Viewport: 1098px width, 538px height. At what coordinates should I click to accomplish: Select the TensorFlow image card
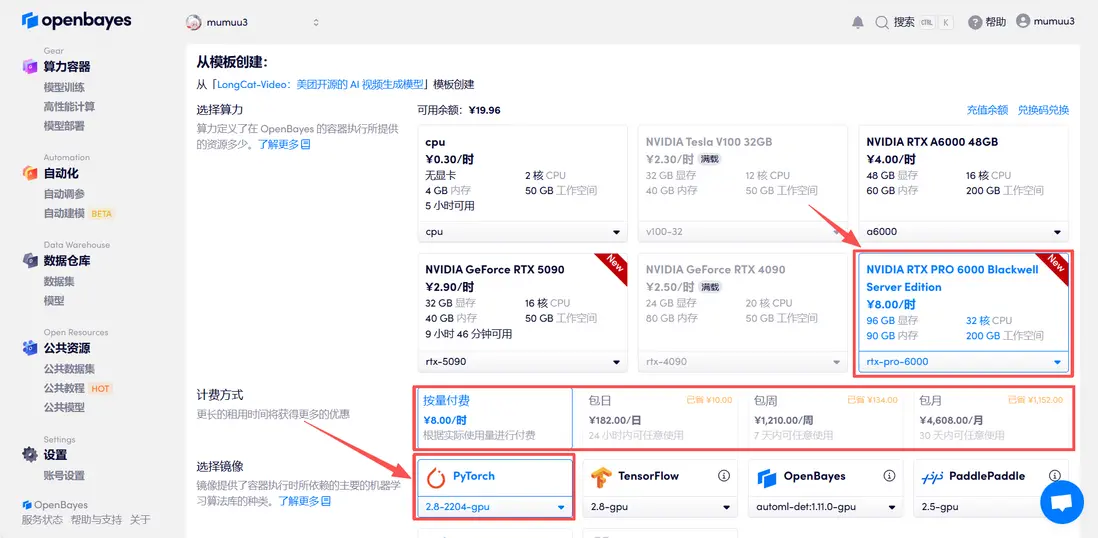pos(660,489)
